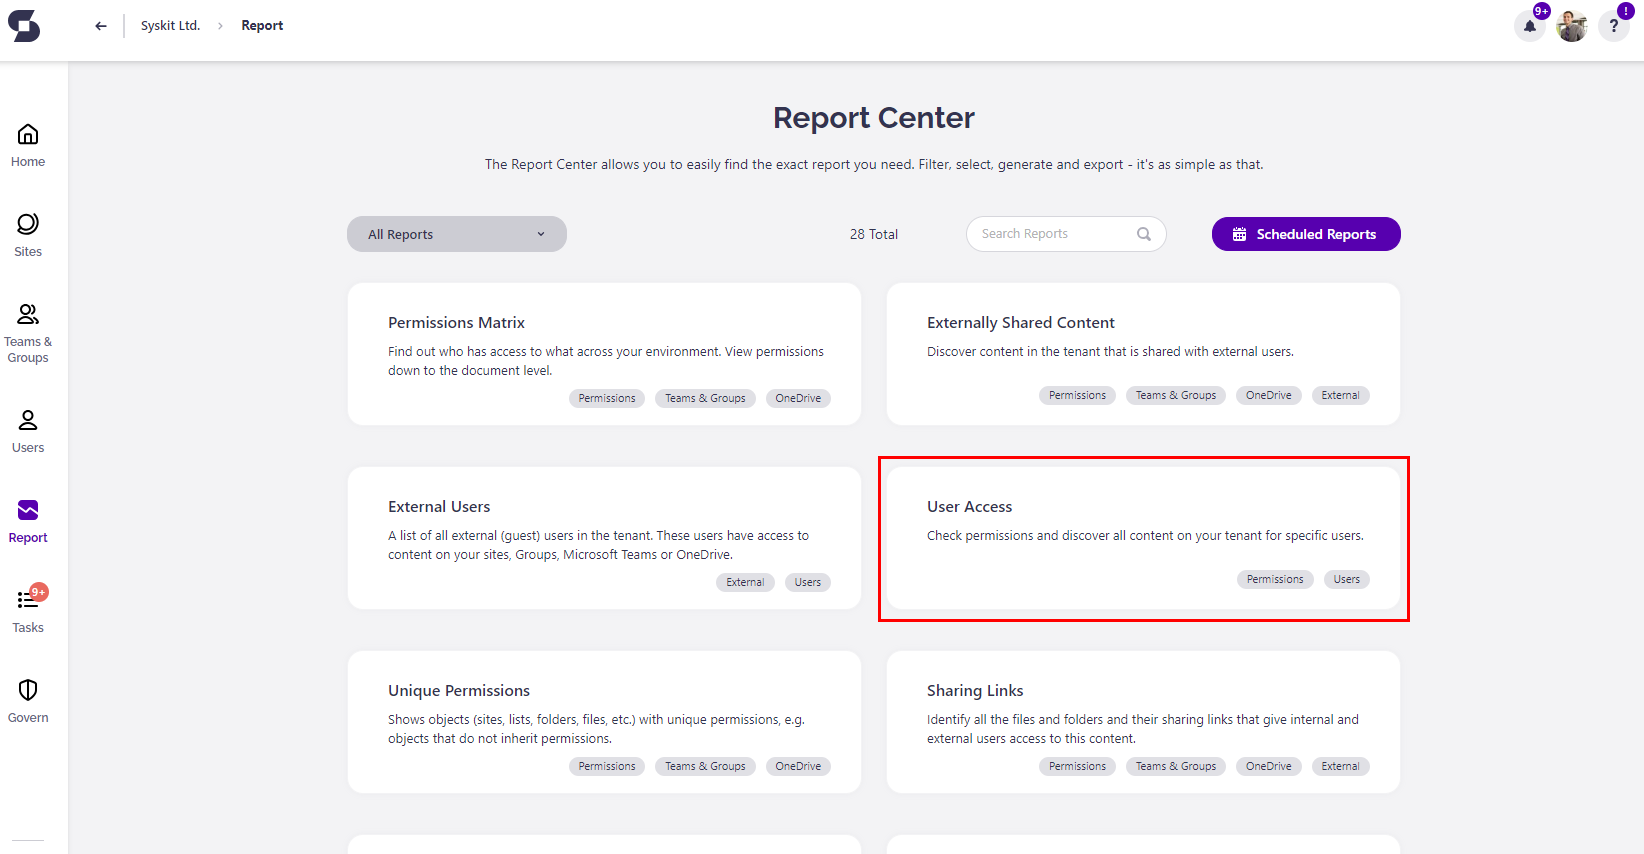
Task: Click the '28 Total' count text
Action: (874, 234)
